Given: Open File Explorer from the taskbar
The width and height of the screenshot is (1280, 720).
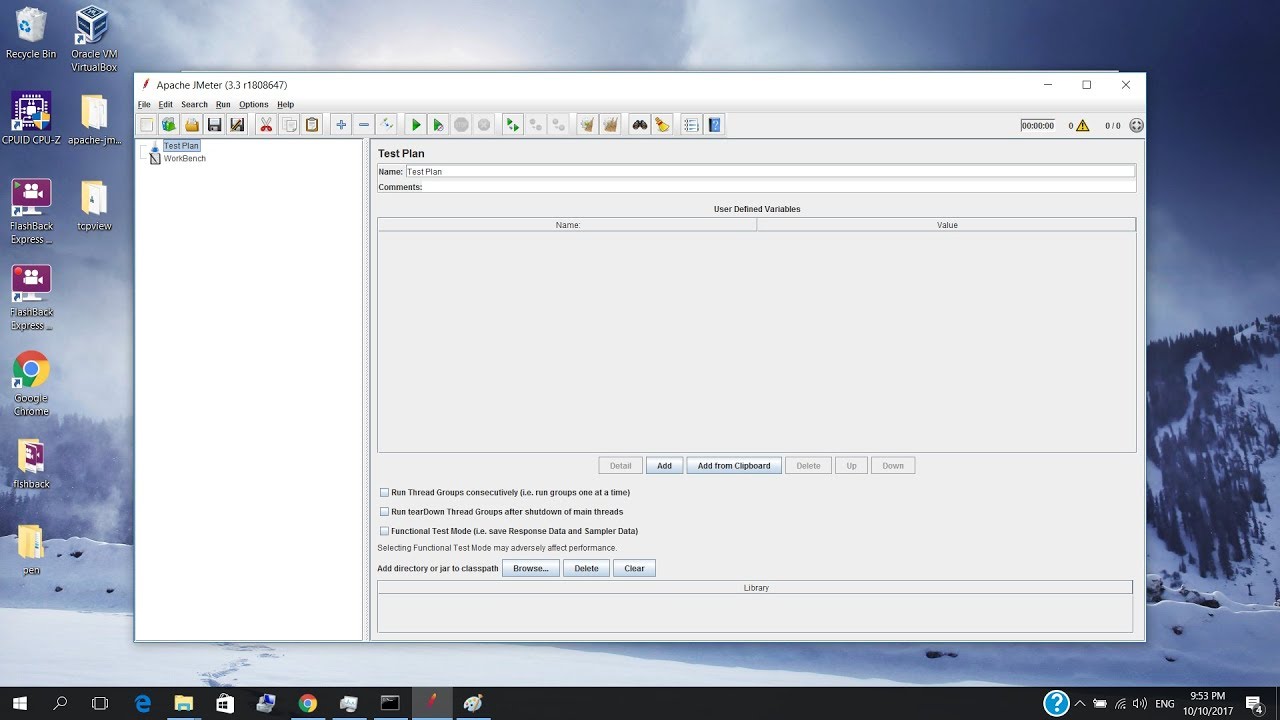Looking at the screenshot, I should coord(183,703).
